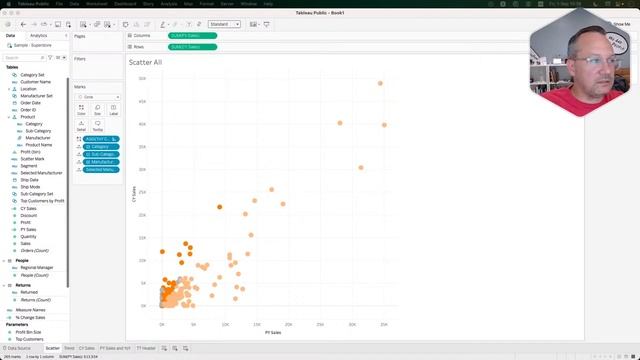The width and height of the screenshot is (640, 360).
Task: Switch to the CY Sales sheet tab
Action: 87,348
